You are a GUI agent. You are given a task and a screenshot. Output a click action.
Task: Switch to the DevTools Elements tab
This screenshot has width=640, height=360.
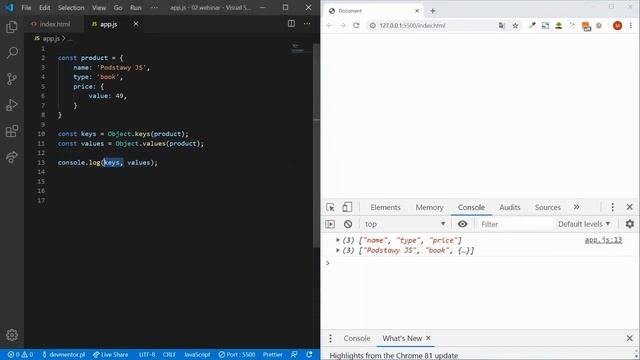click(x=385, y=207)
